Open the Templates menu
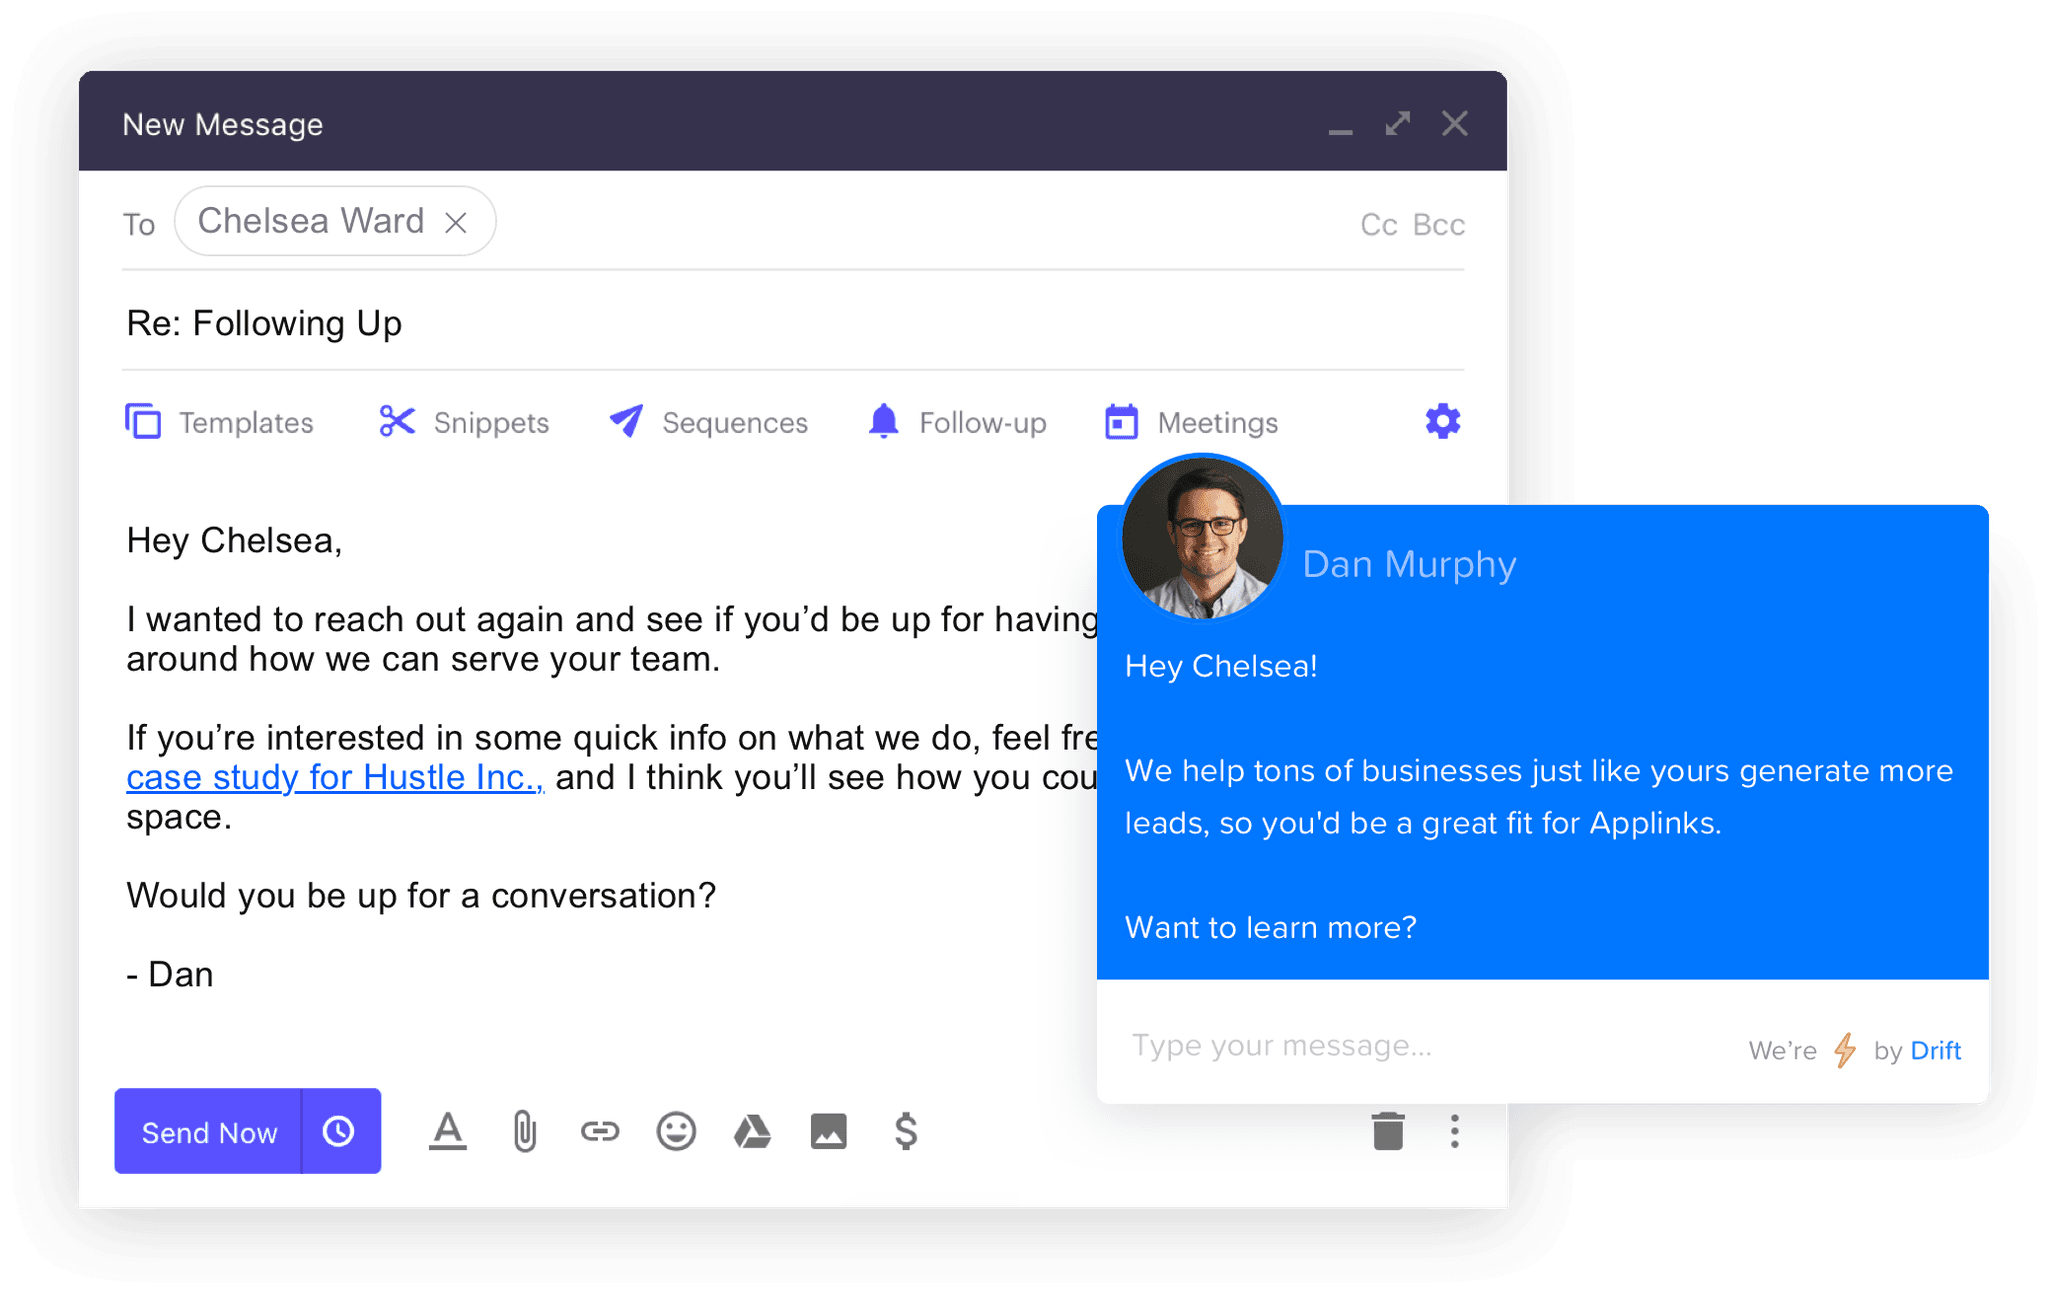This screenshot has width=2048, height=1294. (220, 422)
